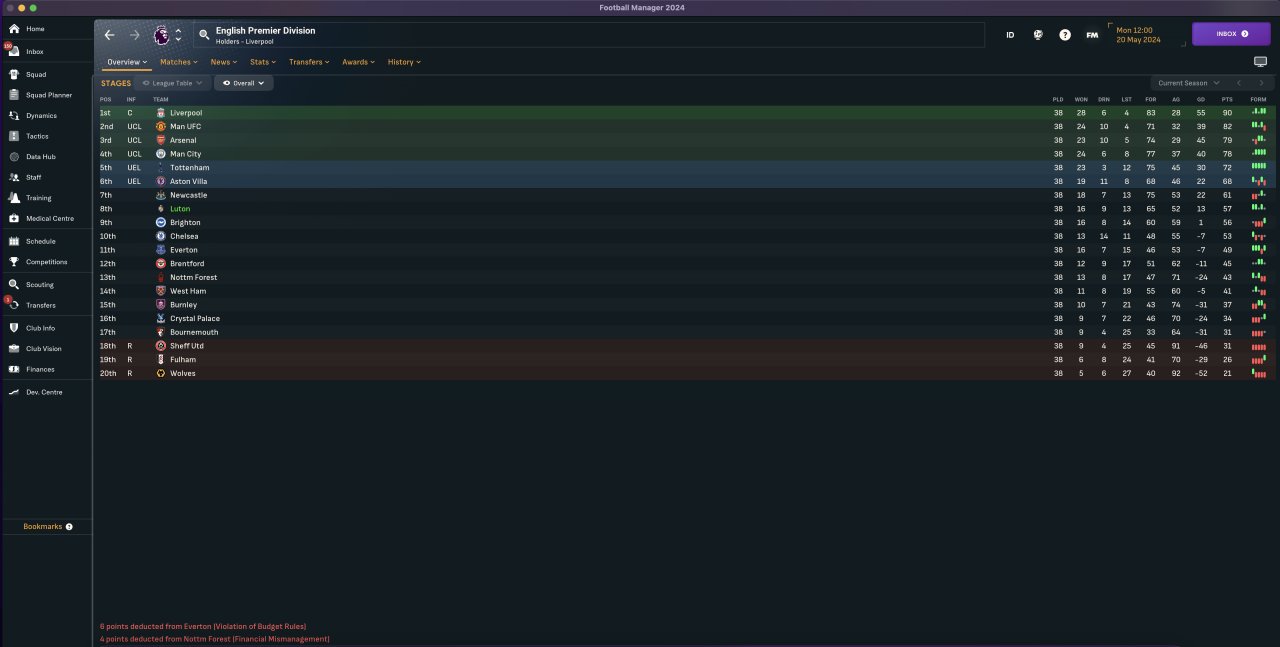Open Data Hub in sidebar
Screen dimensions: 1280x647
(x=41, y=157)
